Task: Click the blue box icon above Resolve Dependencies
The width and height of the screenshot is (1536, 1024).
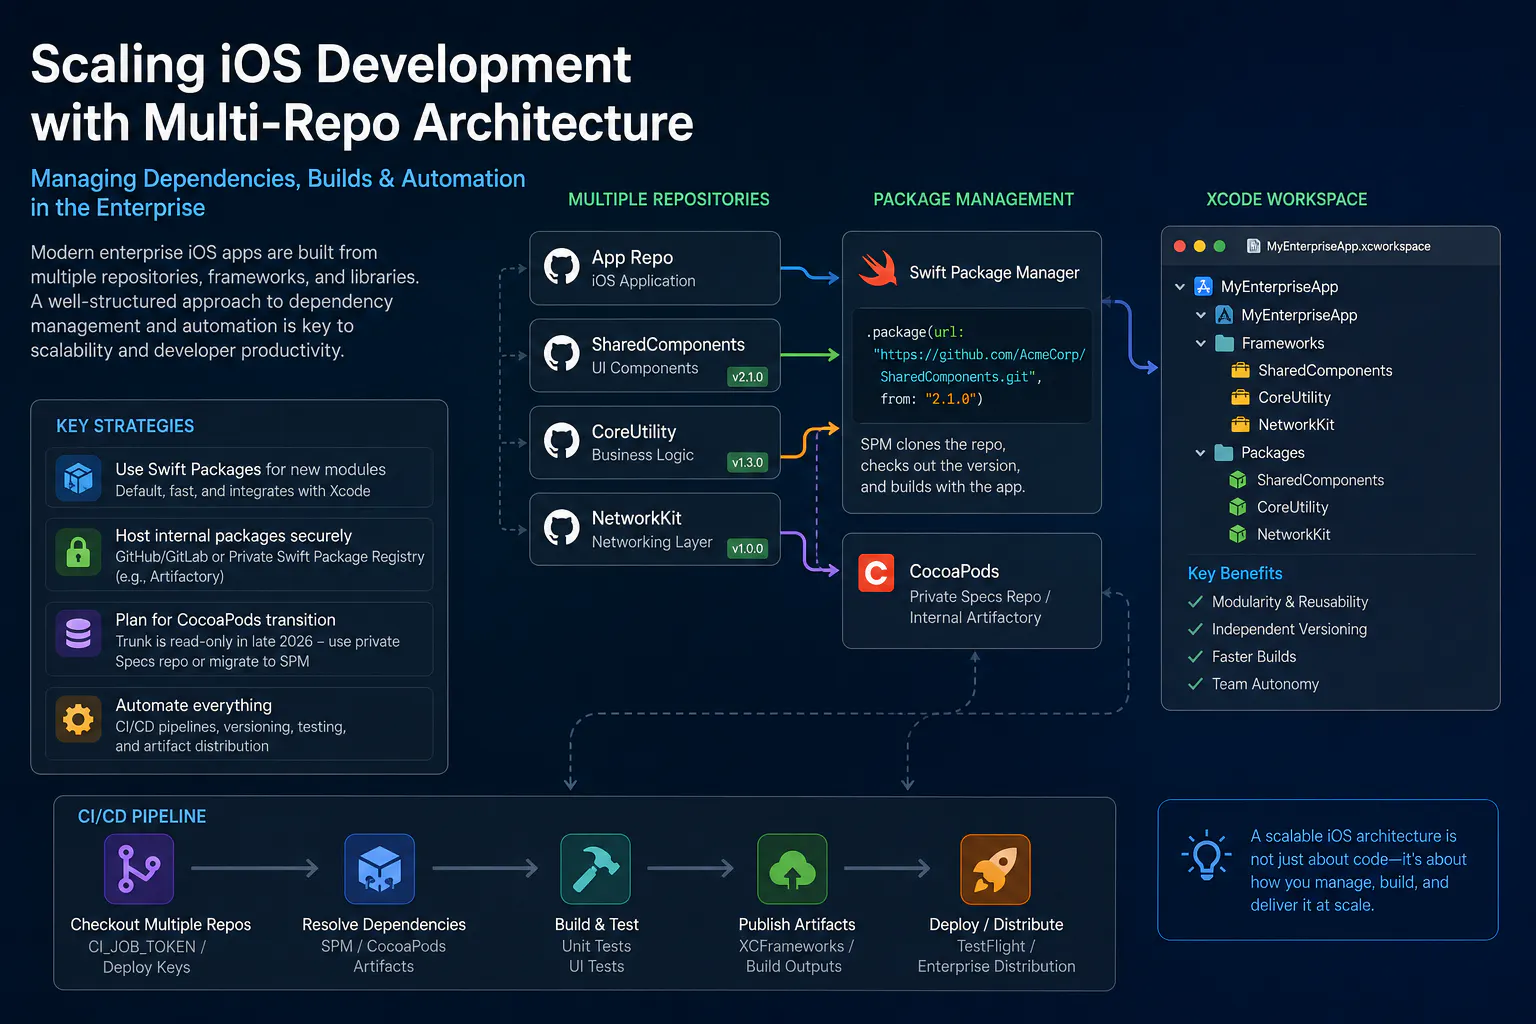Action: tap(379, 869)
